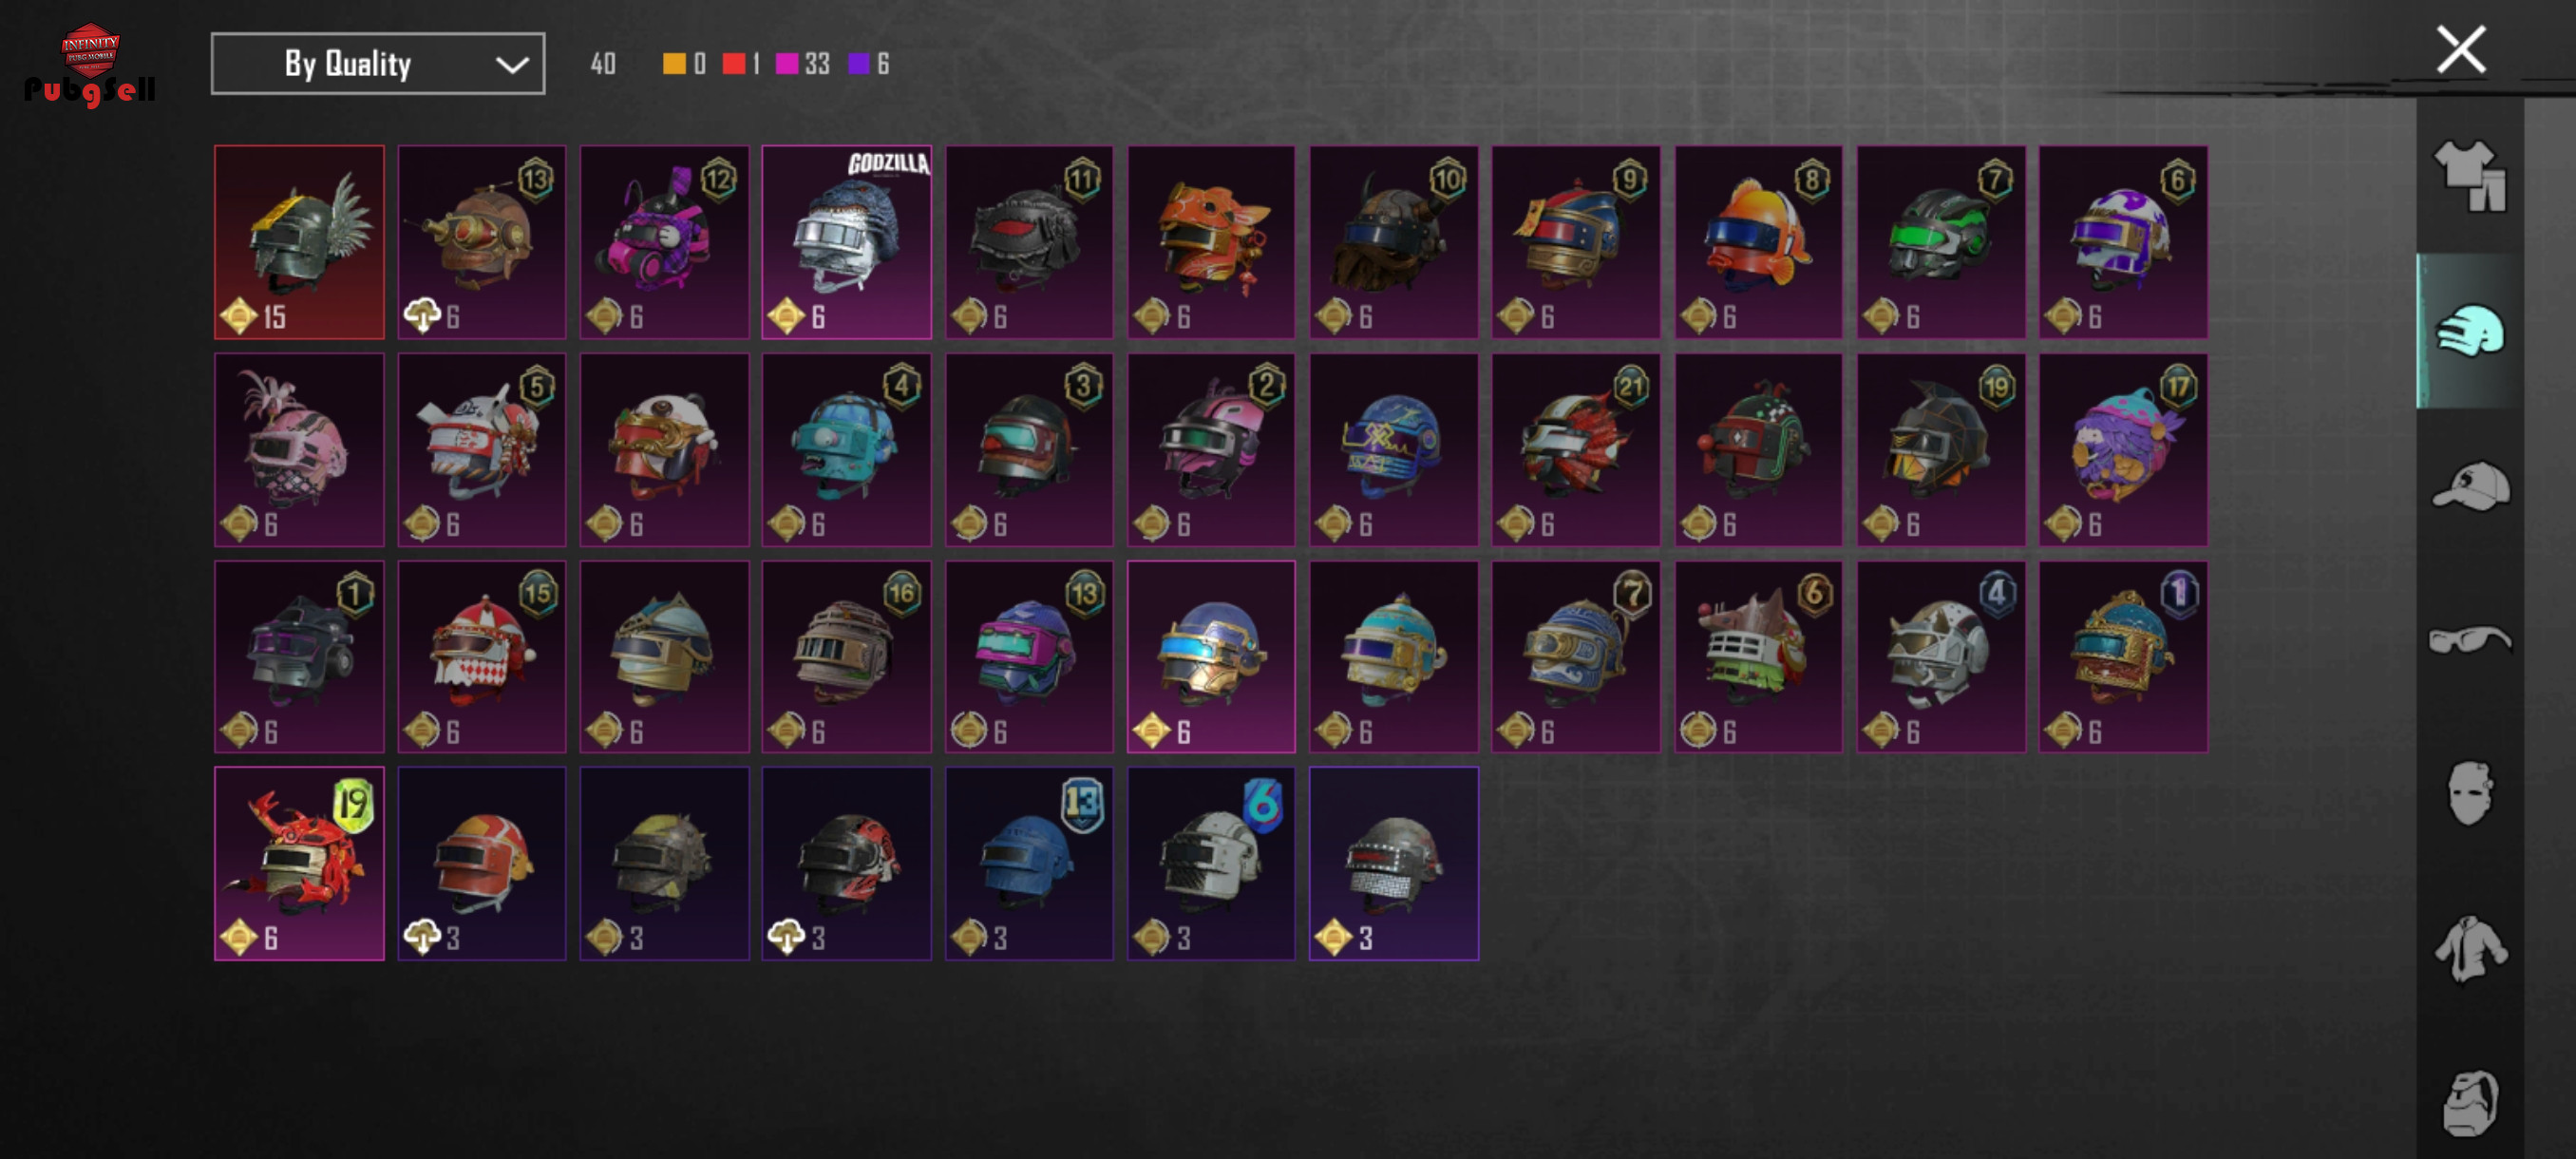Select the winged helmet costing 15
This screenshot has width=2576, height=1159.
pyautogui.click(x=299, y=242)
